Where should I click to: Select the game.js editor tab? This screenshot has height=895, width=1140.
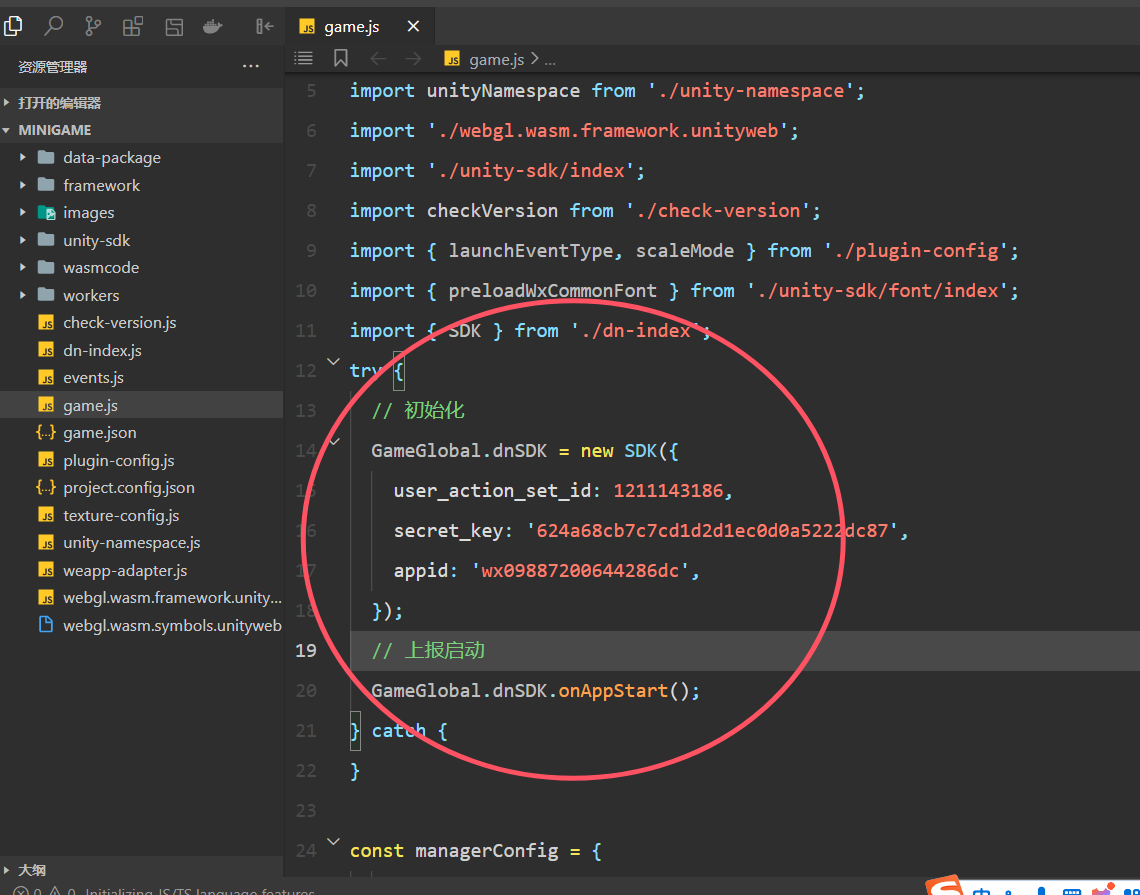[350, 27]
